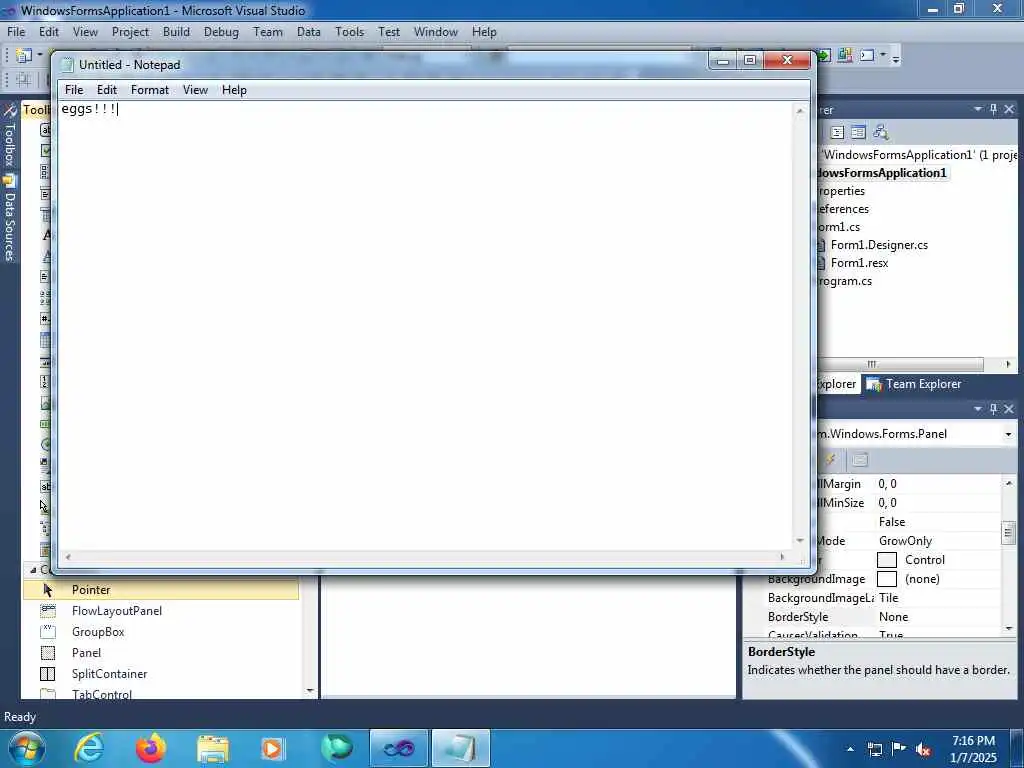This screenshot has height=768, width=1024.
Task: Select Form1.resx in Solution Explorer
Action: (859, 263)
